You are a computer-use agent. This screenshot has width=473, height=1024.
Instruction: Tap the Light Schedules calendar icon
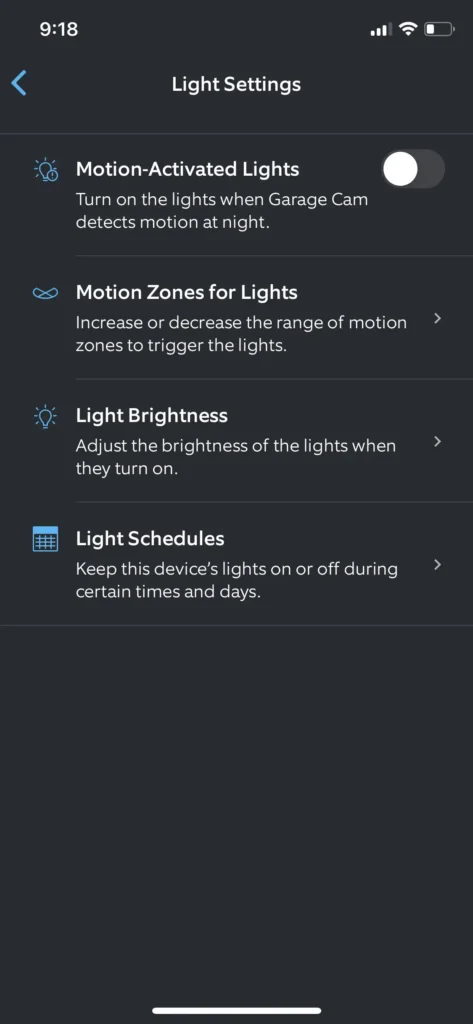(46, 539)
